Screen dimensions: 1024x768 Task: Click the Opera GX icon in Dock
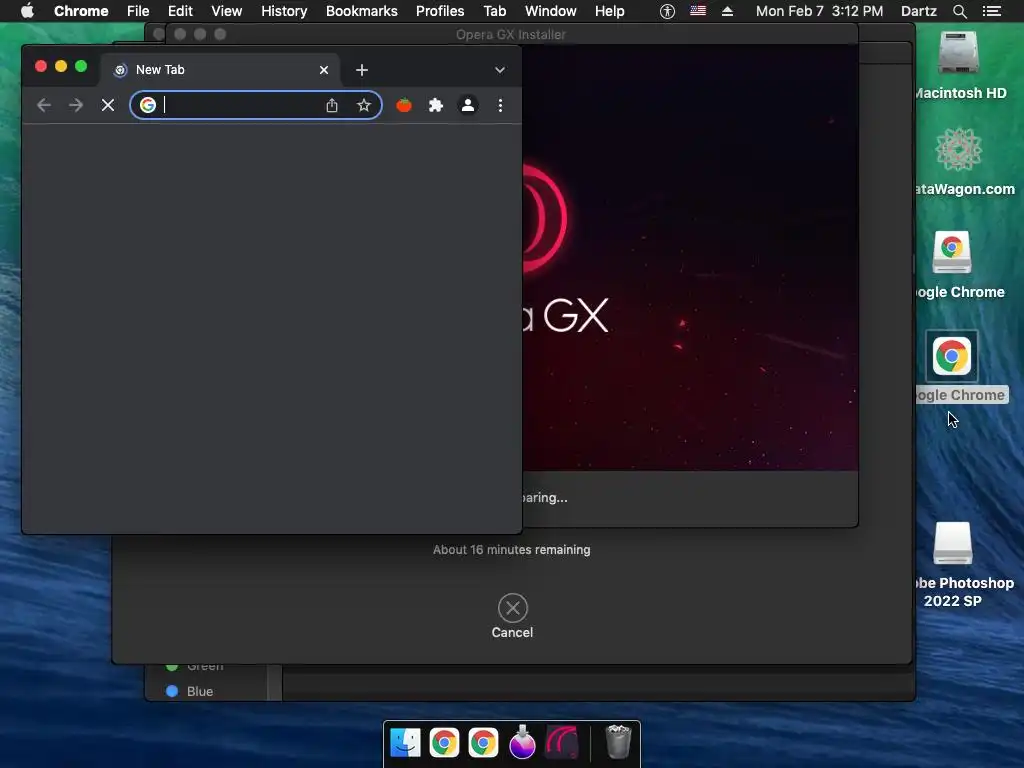pos(562,743)
